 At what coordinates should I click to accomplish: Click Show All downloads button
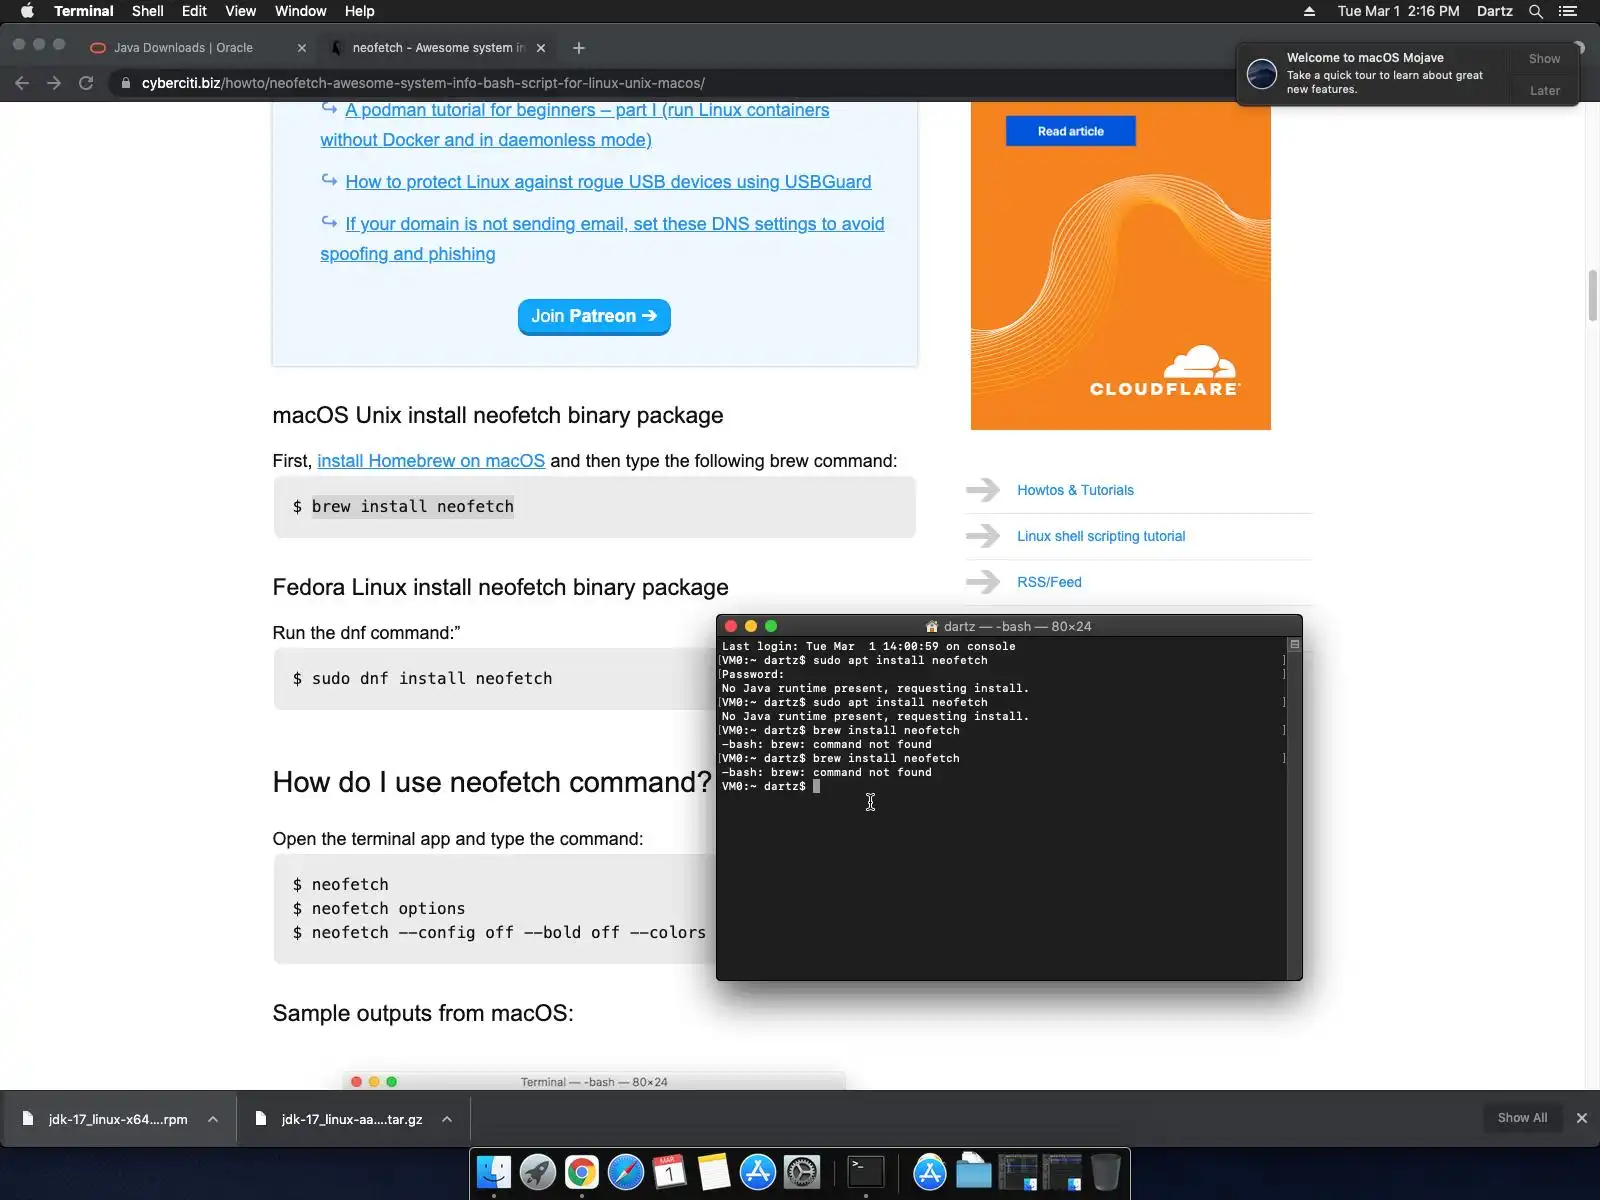[x=1522, y=1118]
